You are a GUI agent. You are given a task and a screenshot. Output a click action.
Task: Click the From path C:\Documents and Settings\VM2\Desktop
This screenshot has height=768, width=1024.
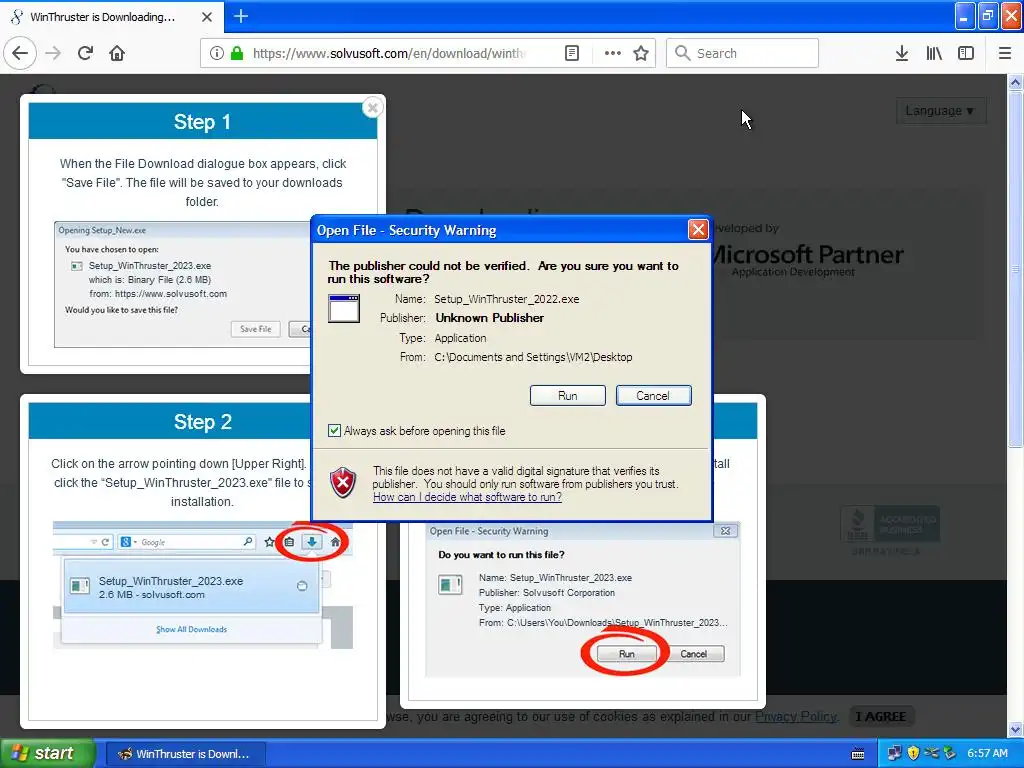[533, 357]
